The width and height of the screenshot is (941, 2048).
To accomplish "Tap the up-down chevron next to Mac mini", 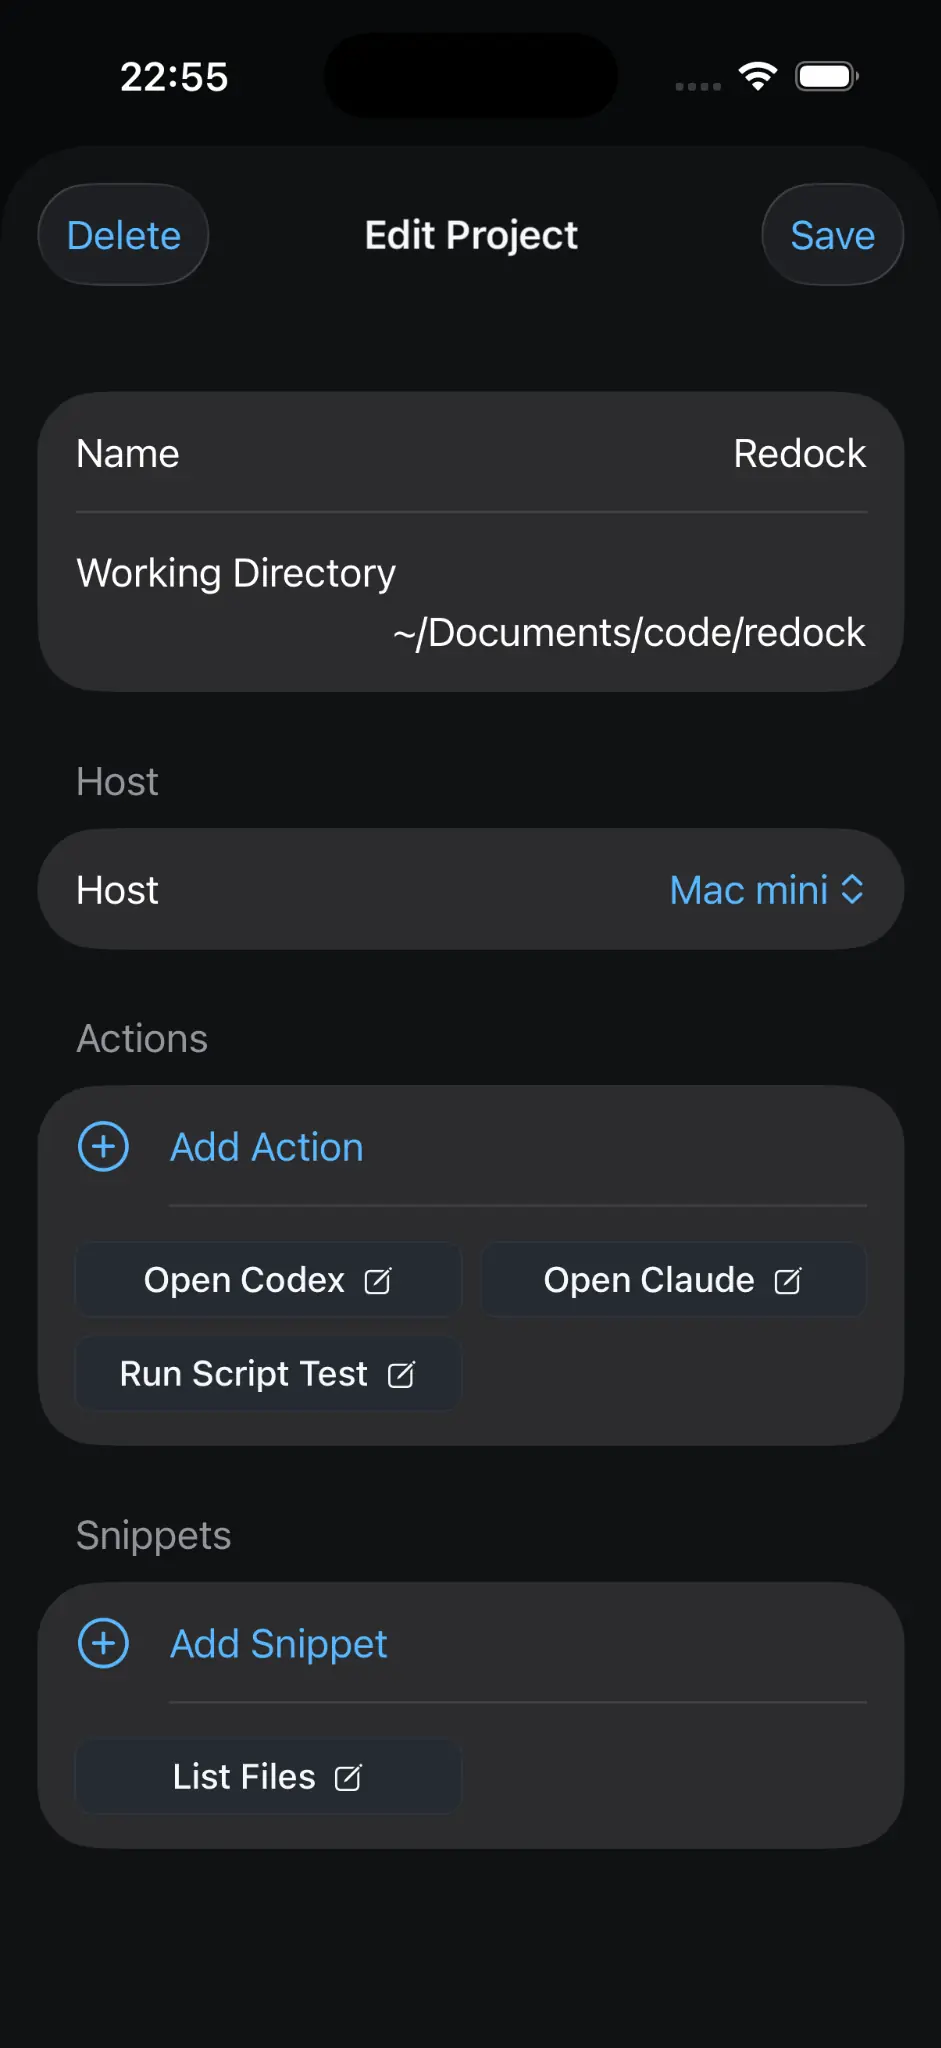I will (x=852, y=890).
